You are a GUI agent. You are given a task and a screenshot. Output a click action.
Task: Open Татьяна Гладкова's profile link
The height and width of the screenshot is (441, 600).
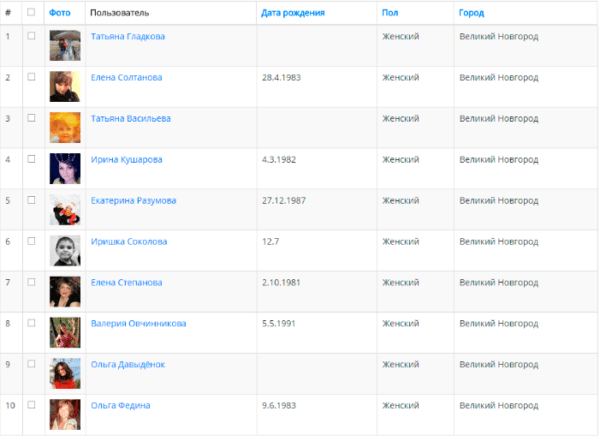128,36
